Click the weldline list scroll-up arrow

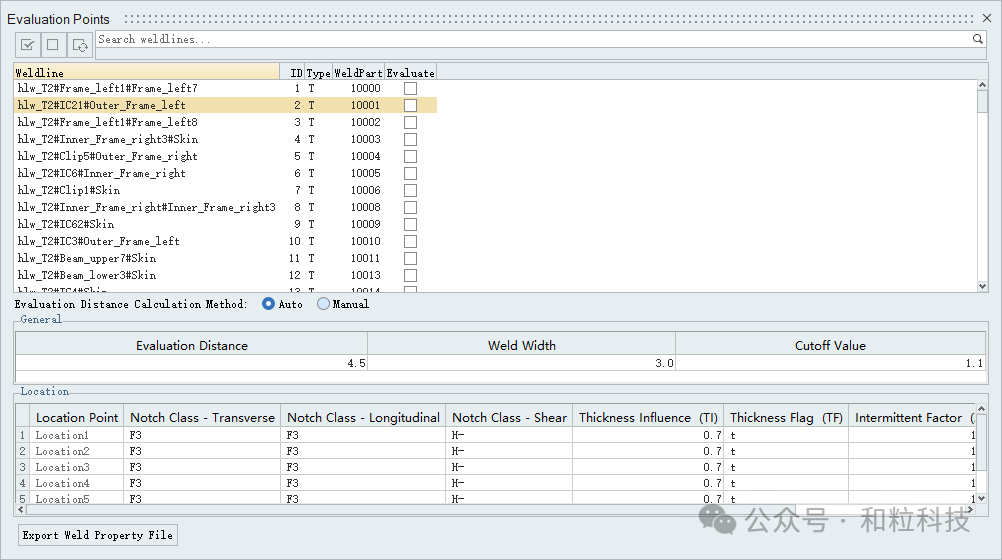point(981,86)
